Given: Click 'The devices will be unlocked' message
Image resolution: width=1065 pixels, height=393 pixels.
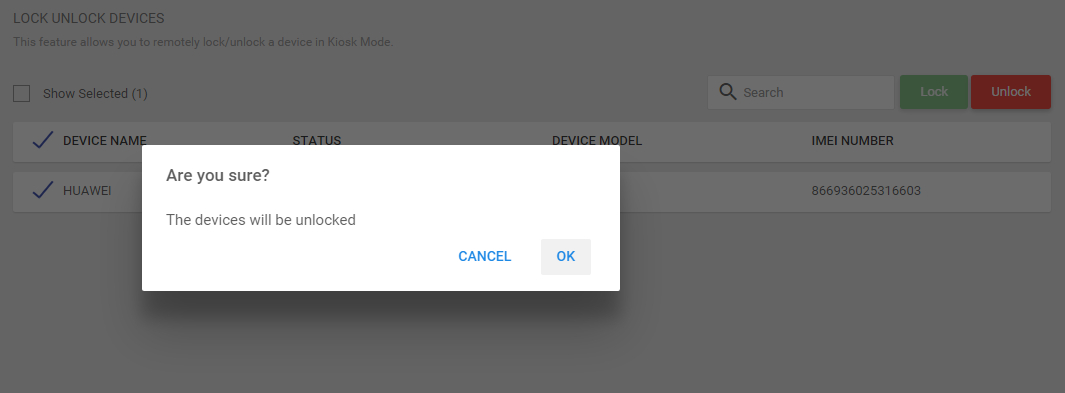Looking at the screenshot, I should (261, 220).
